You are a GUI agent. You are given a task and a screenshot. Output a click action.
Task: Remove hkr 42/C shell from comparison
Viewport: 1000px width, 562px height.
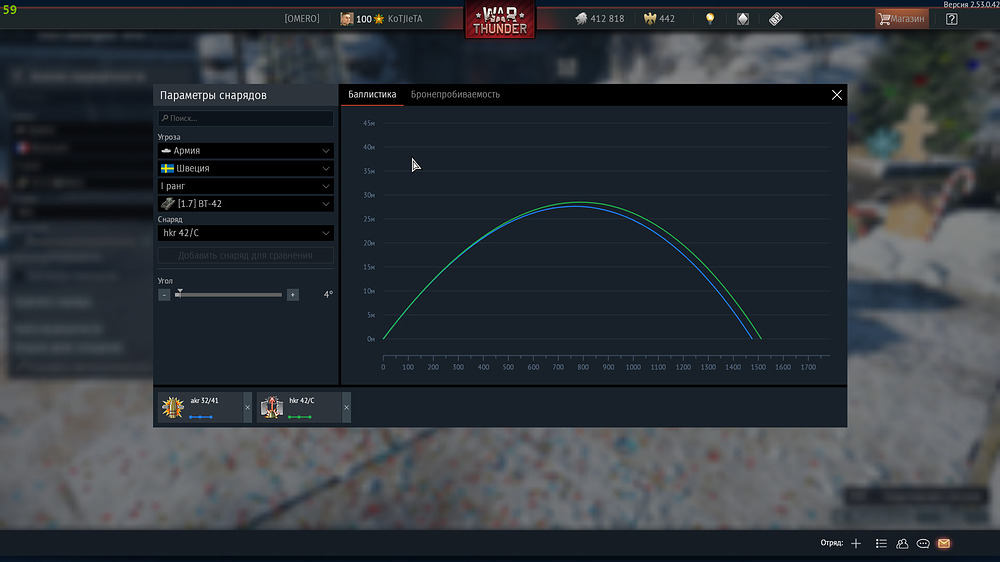coord(347,408)
